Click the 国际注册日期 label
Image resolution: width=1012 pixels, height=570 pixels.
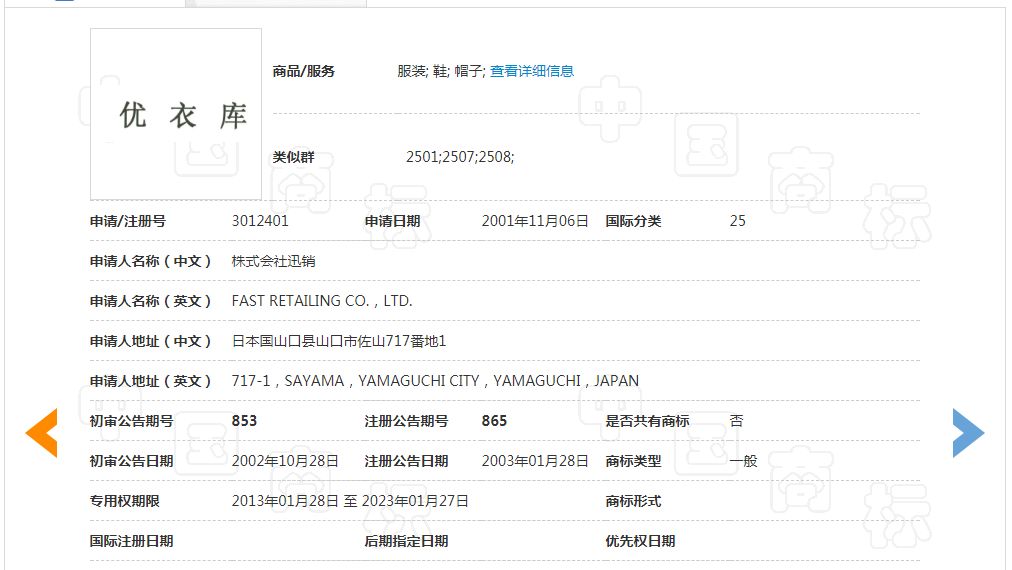(132, 541)
